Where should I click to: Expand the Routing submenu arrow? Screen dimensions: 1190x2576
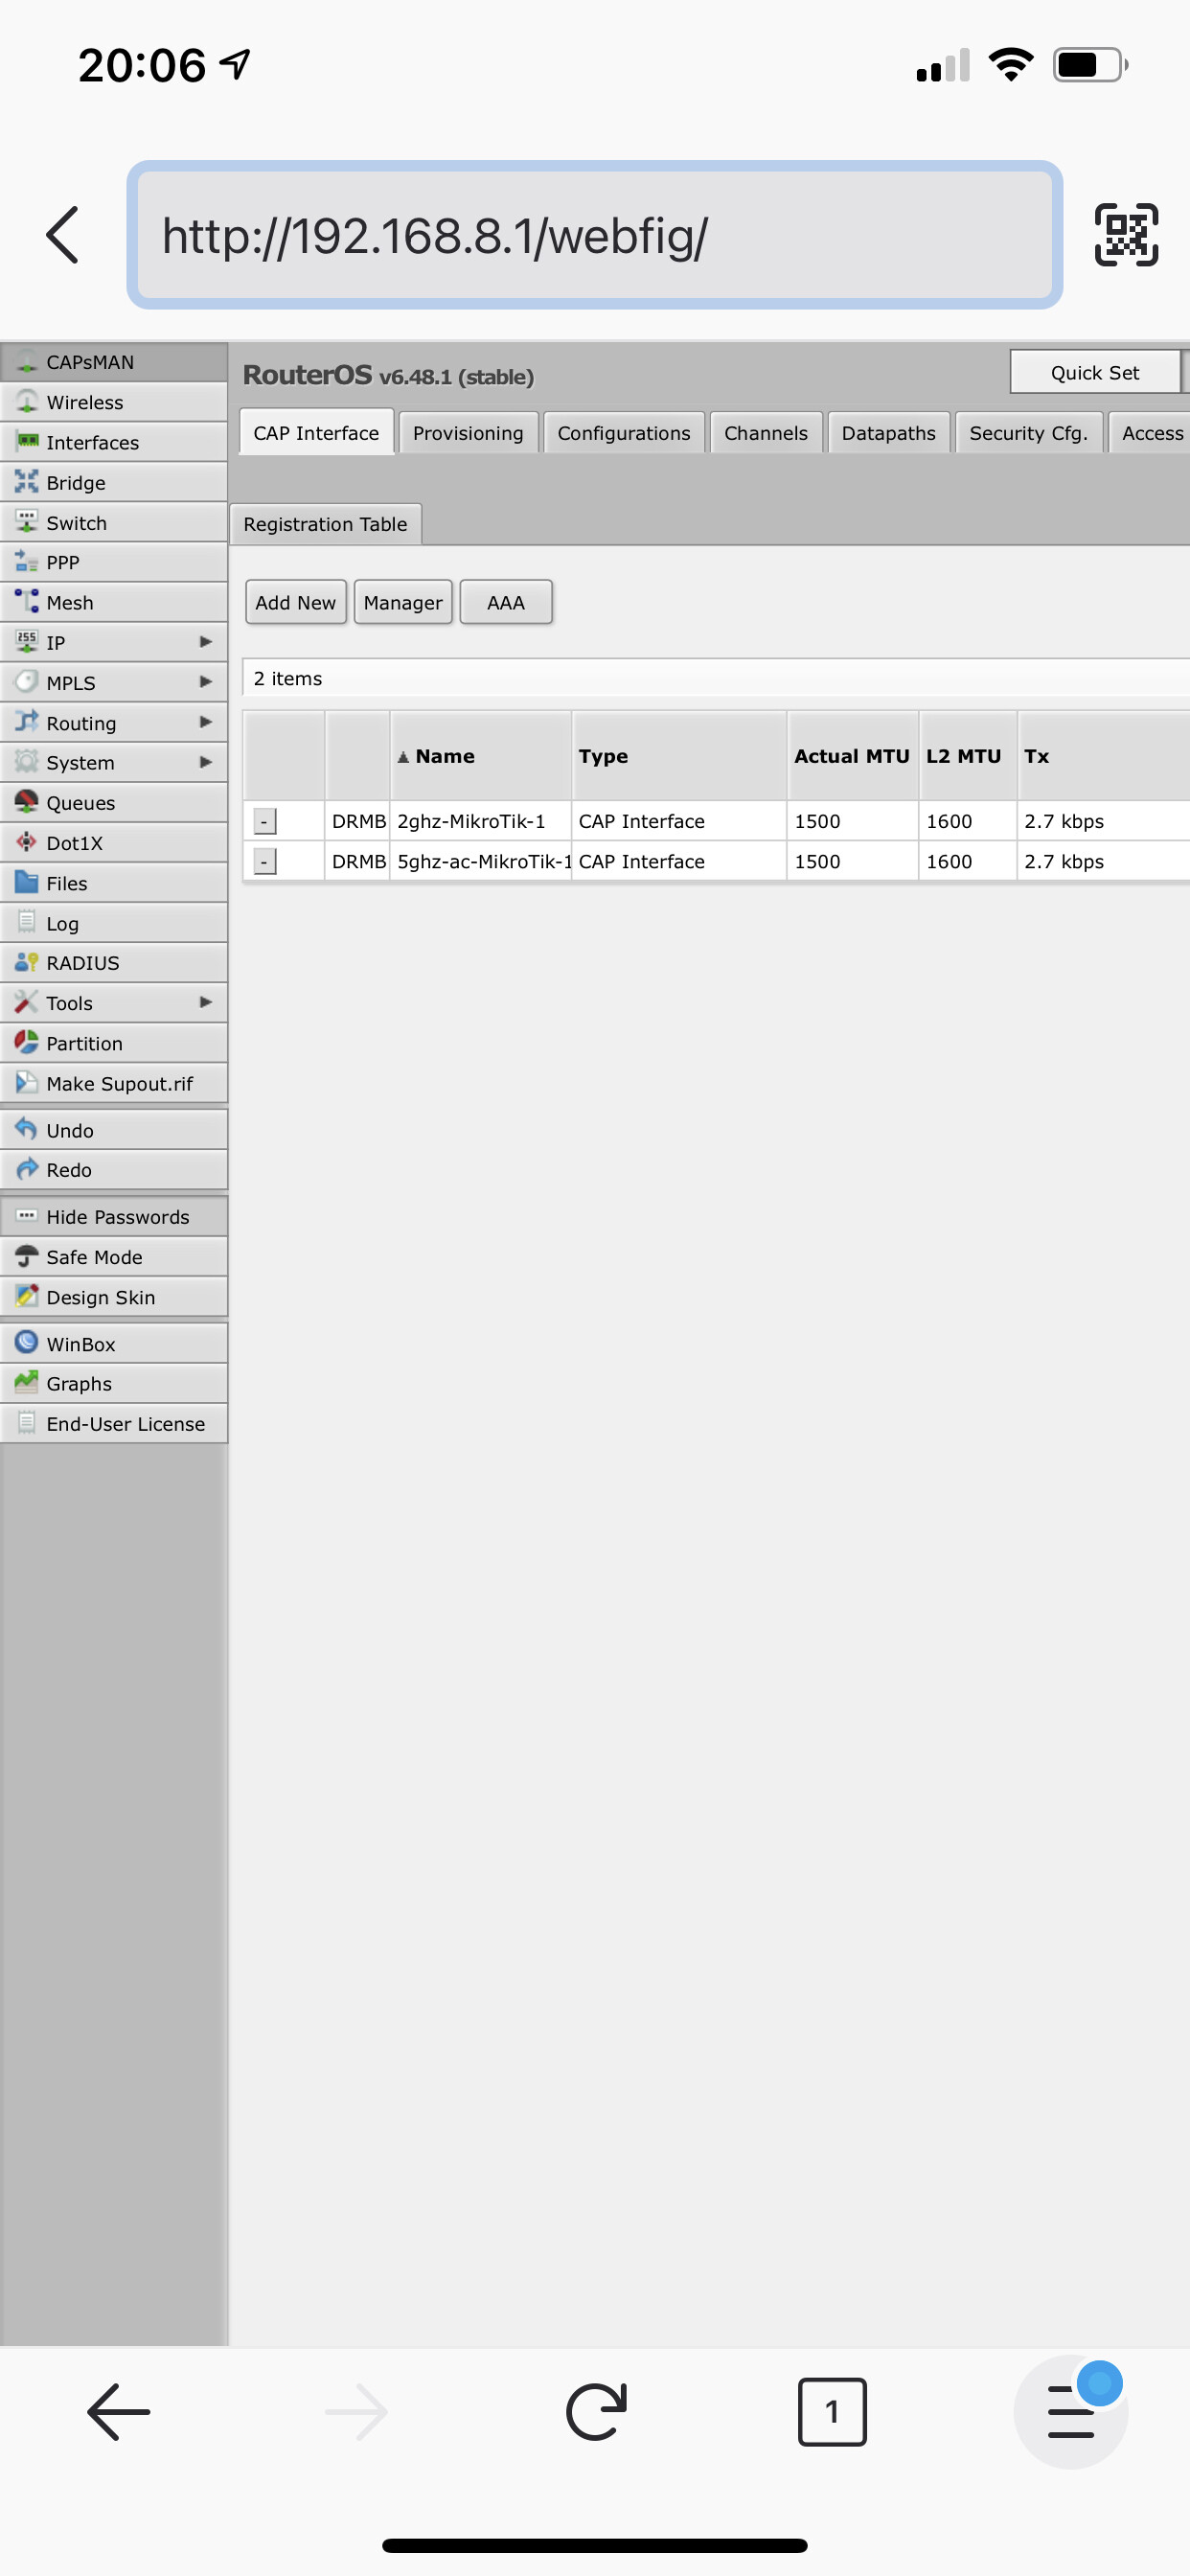tap(206, 722)
